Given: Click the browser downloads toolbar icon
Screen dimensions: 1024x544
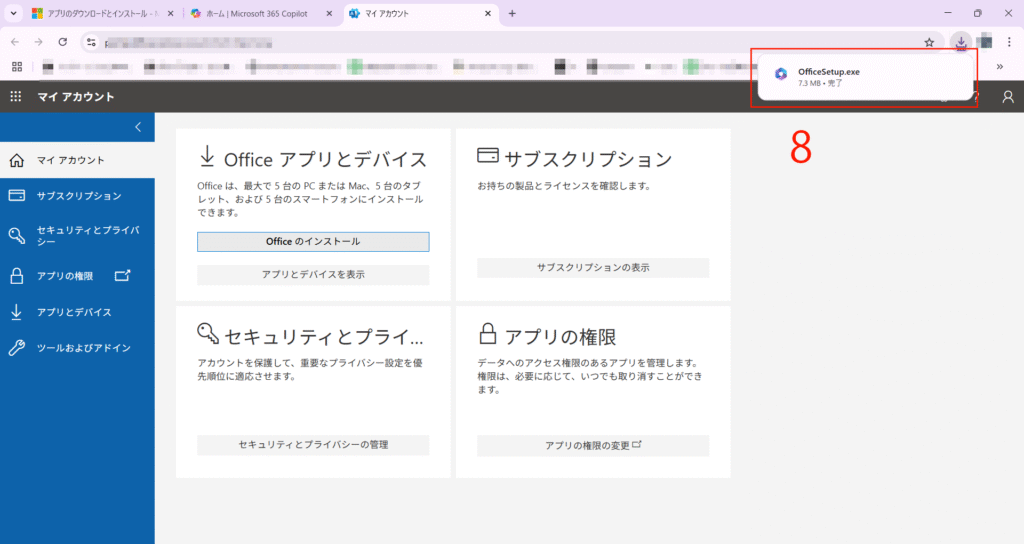Looking at the screenshot, I should (961, 42).
